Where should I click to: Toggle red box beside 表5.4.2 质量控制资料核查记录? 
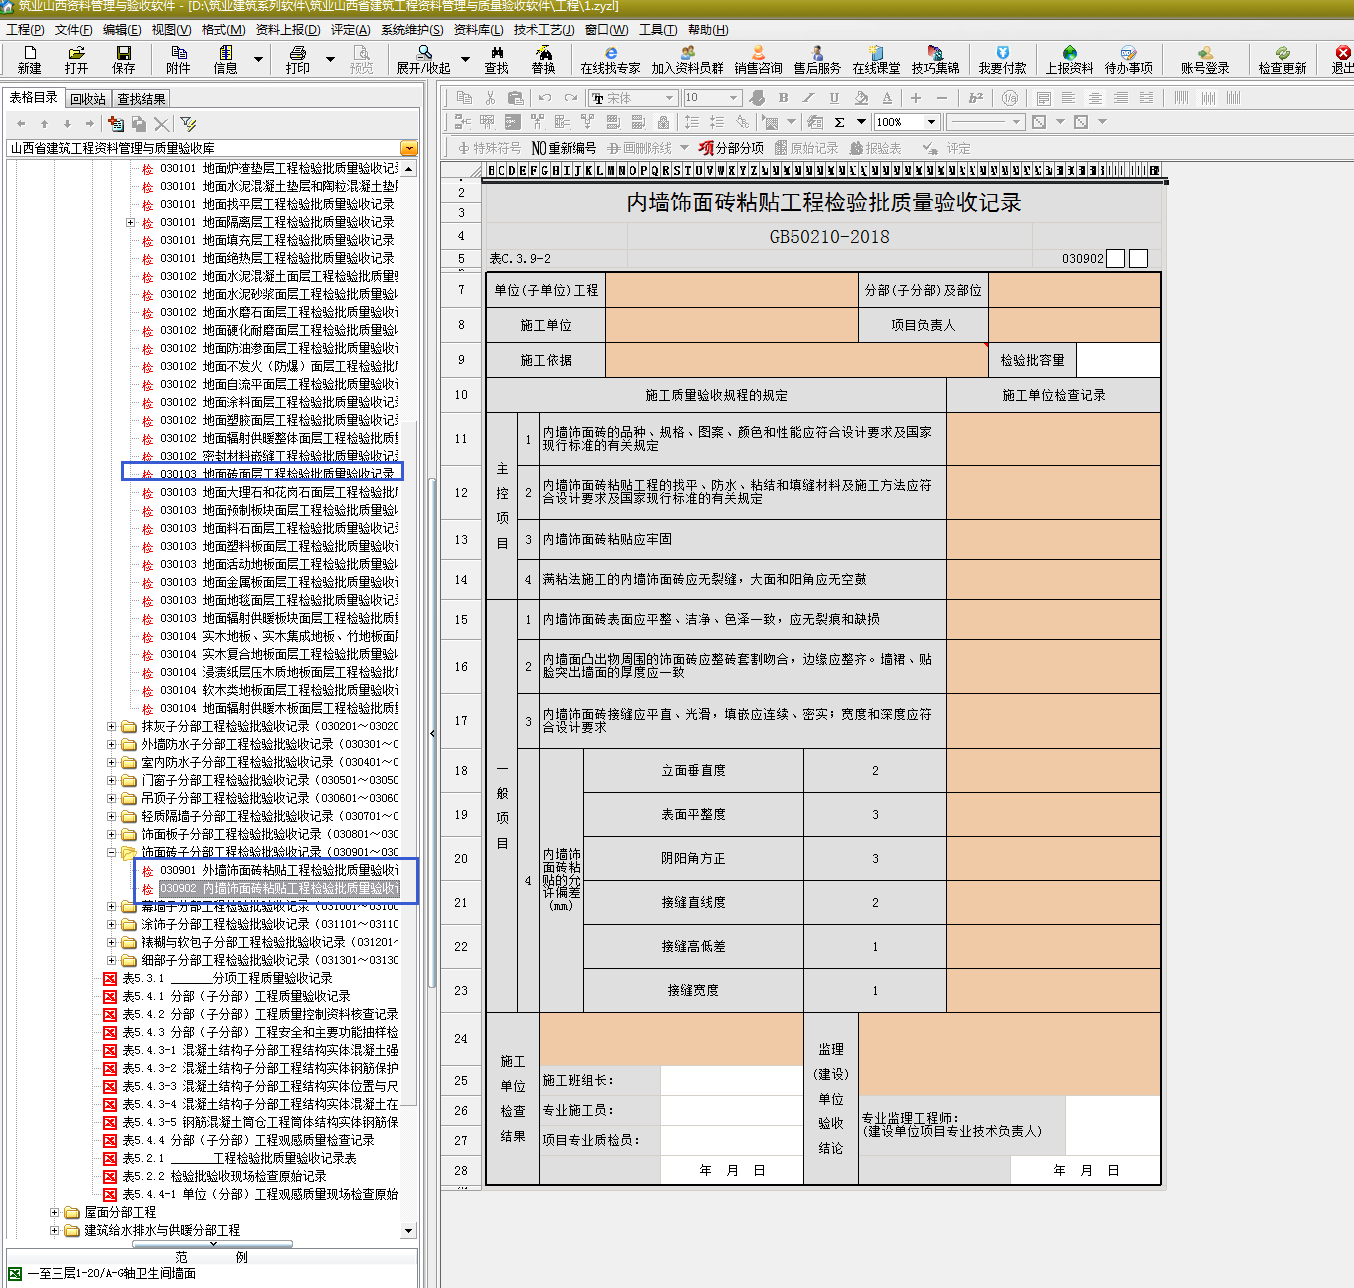point(110,1014)
